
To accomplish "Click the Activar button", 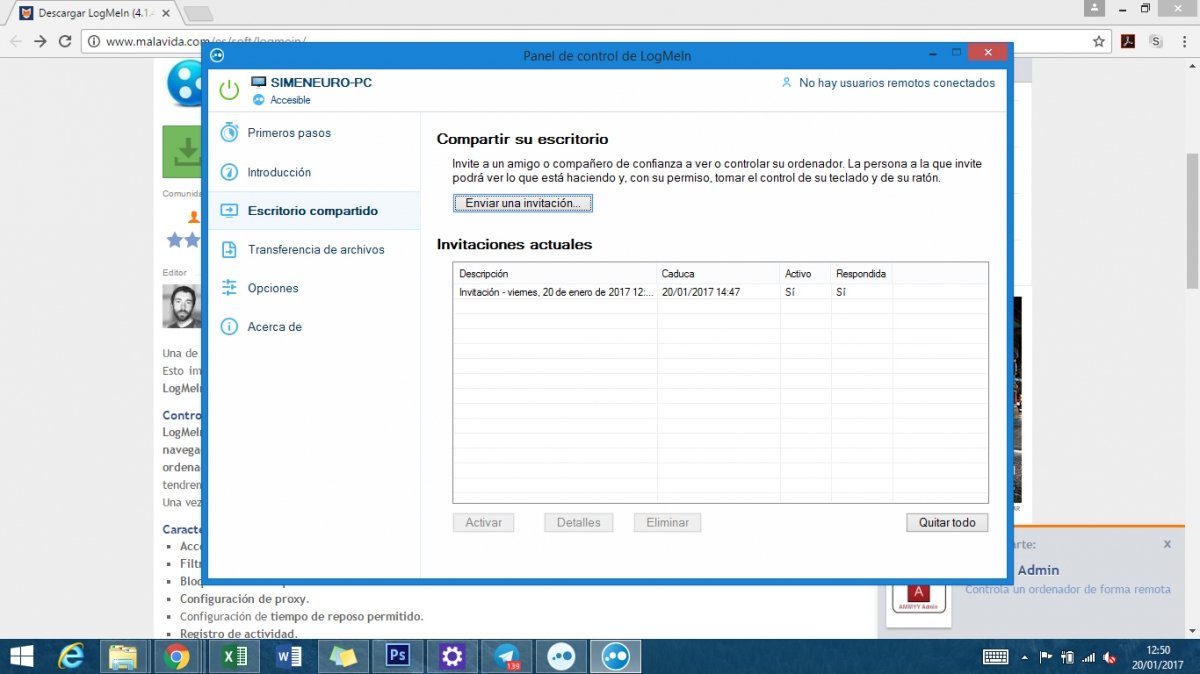I will point(483,523).
